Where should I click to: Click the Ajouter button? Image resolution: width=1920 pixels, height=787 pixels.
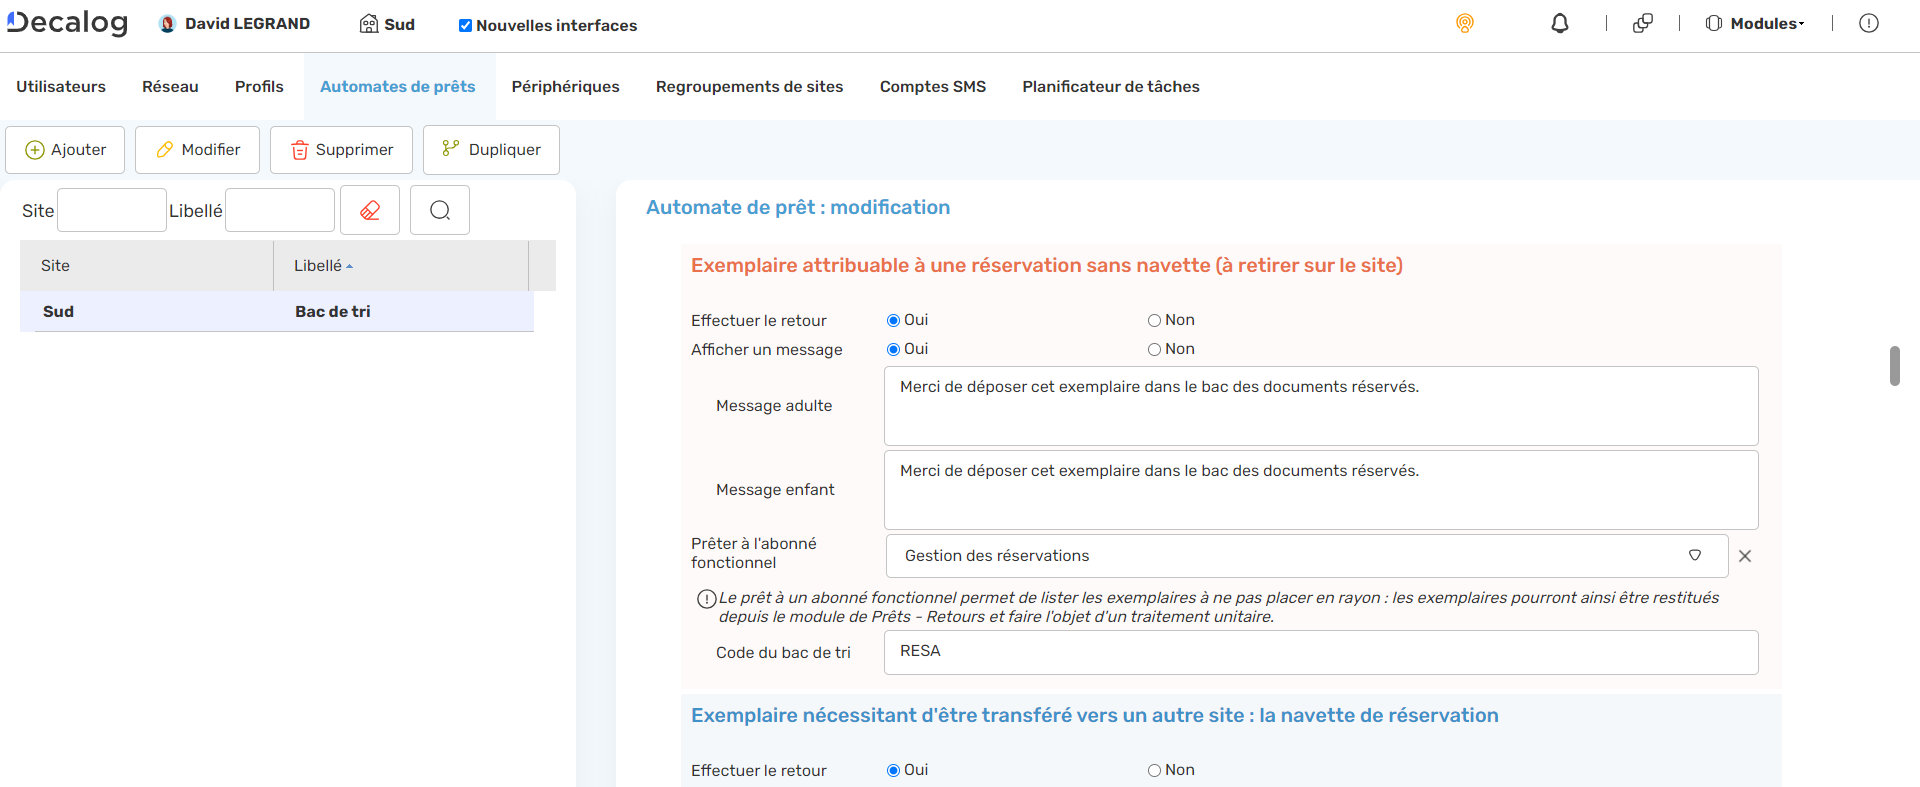tap(65, 150)
